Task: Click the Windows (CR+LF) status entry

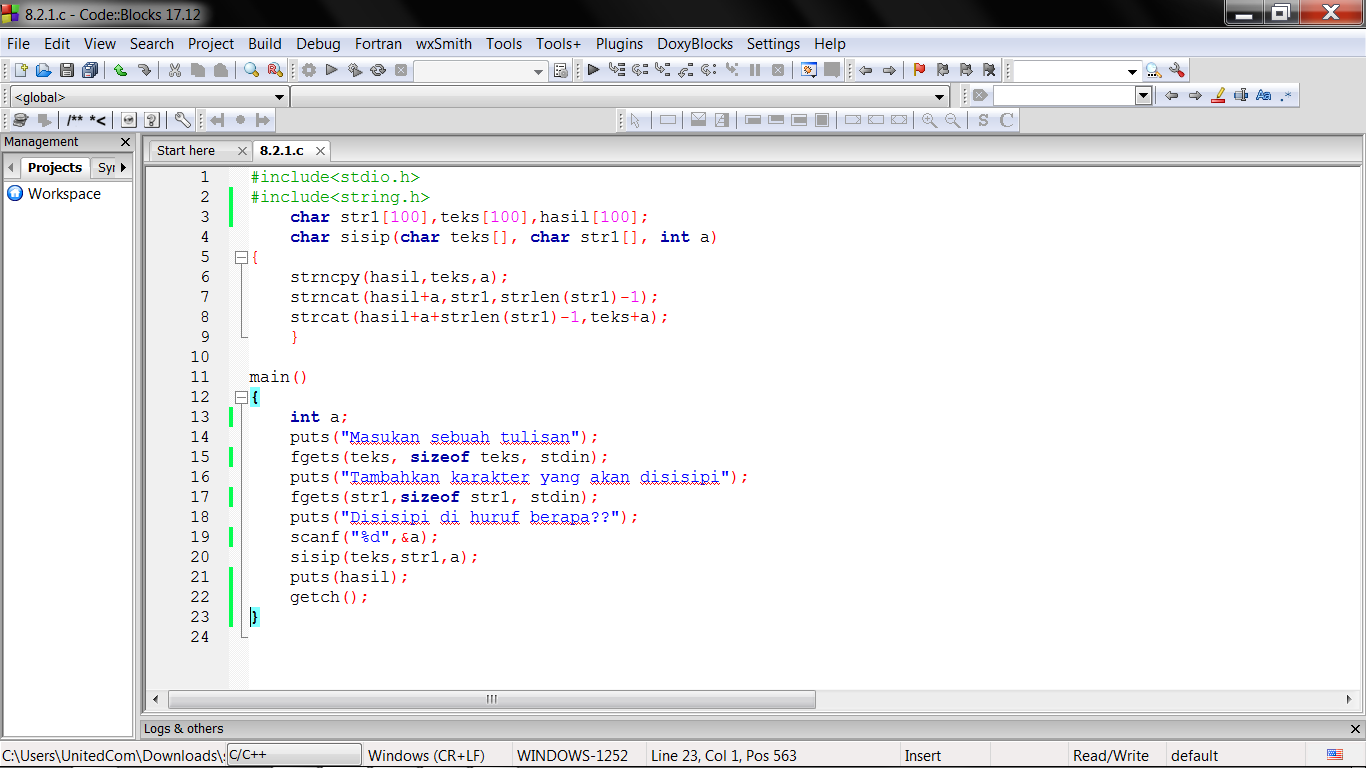Action: pos(426,756)
